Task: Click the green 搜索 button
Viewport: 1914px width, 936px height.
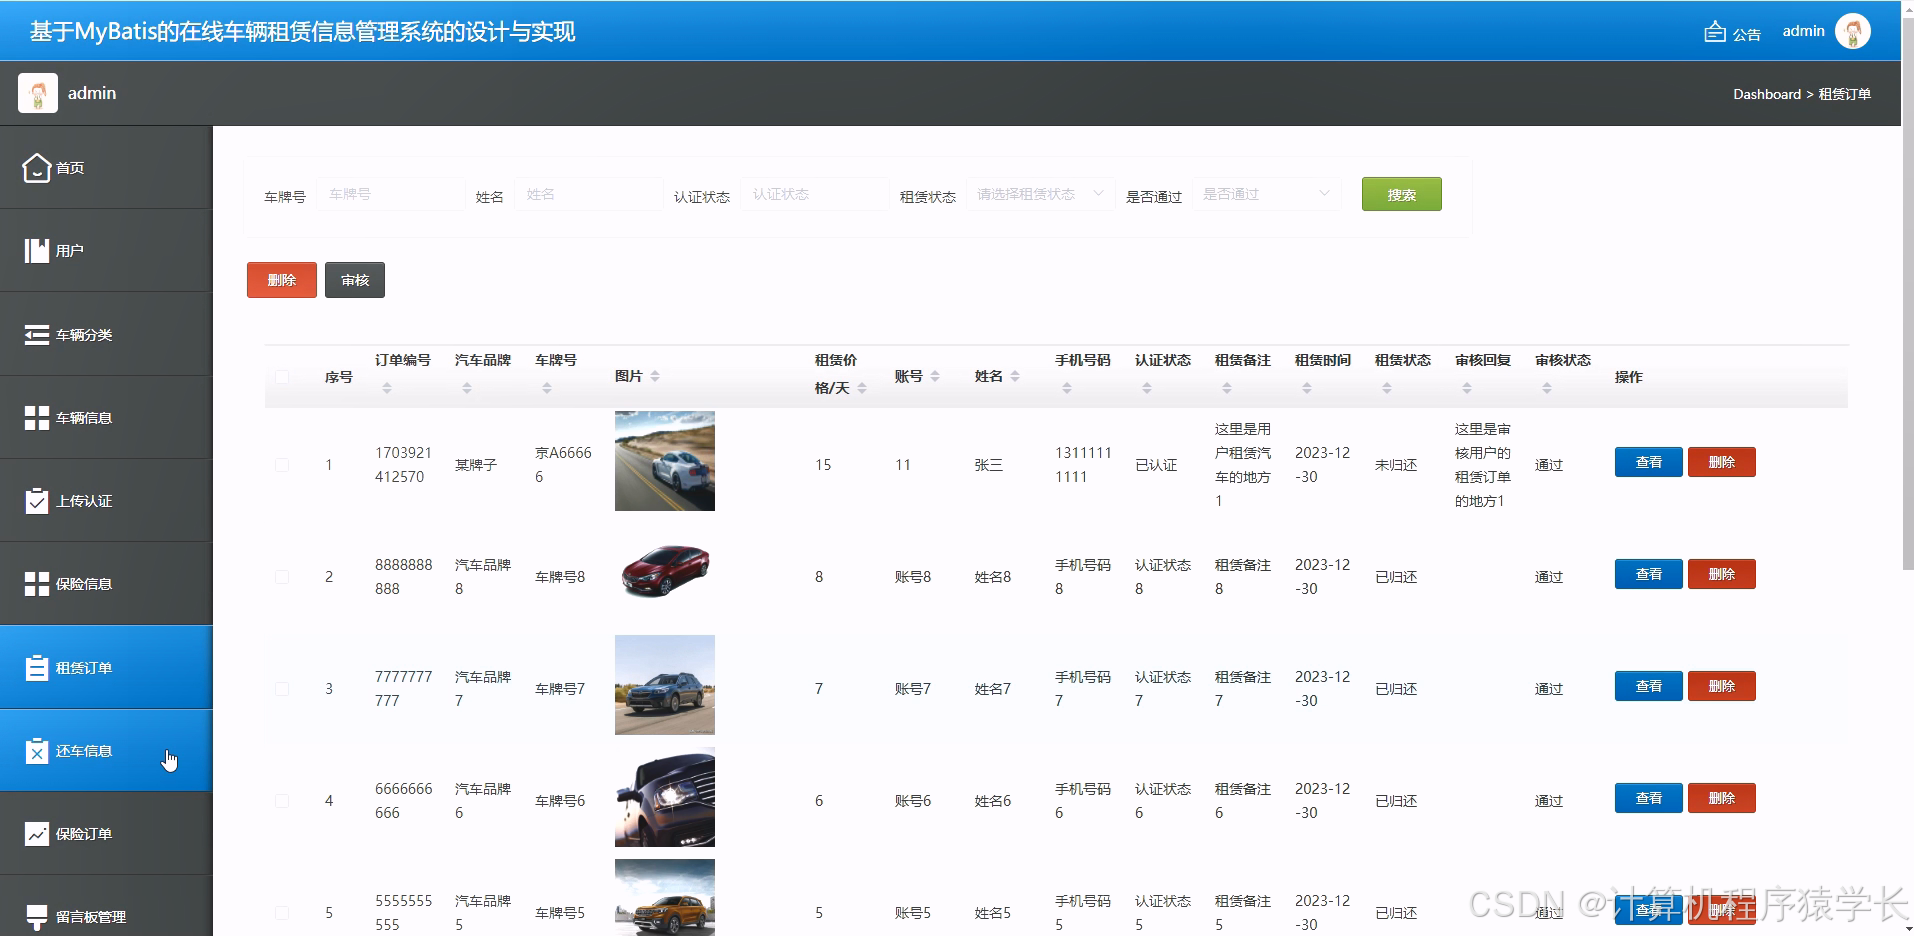Action: (x=1401, y=194)
